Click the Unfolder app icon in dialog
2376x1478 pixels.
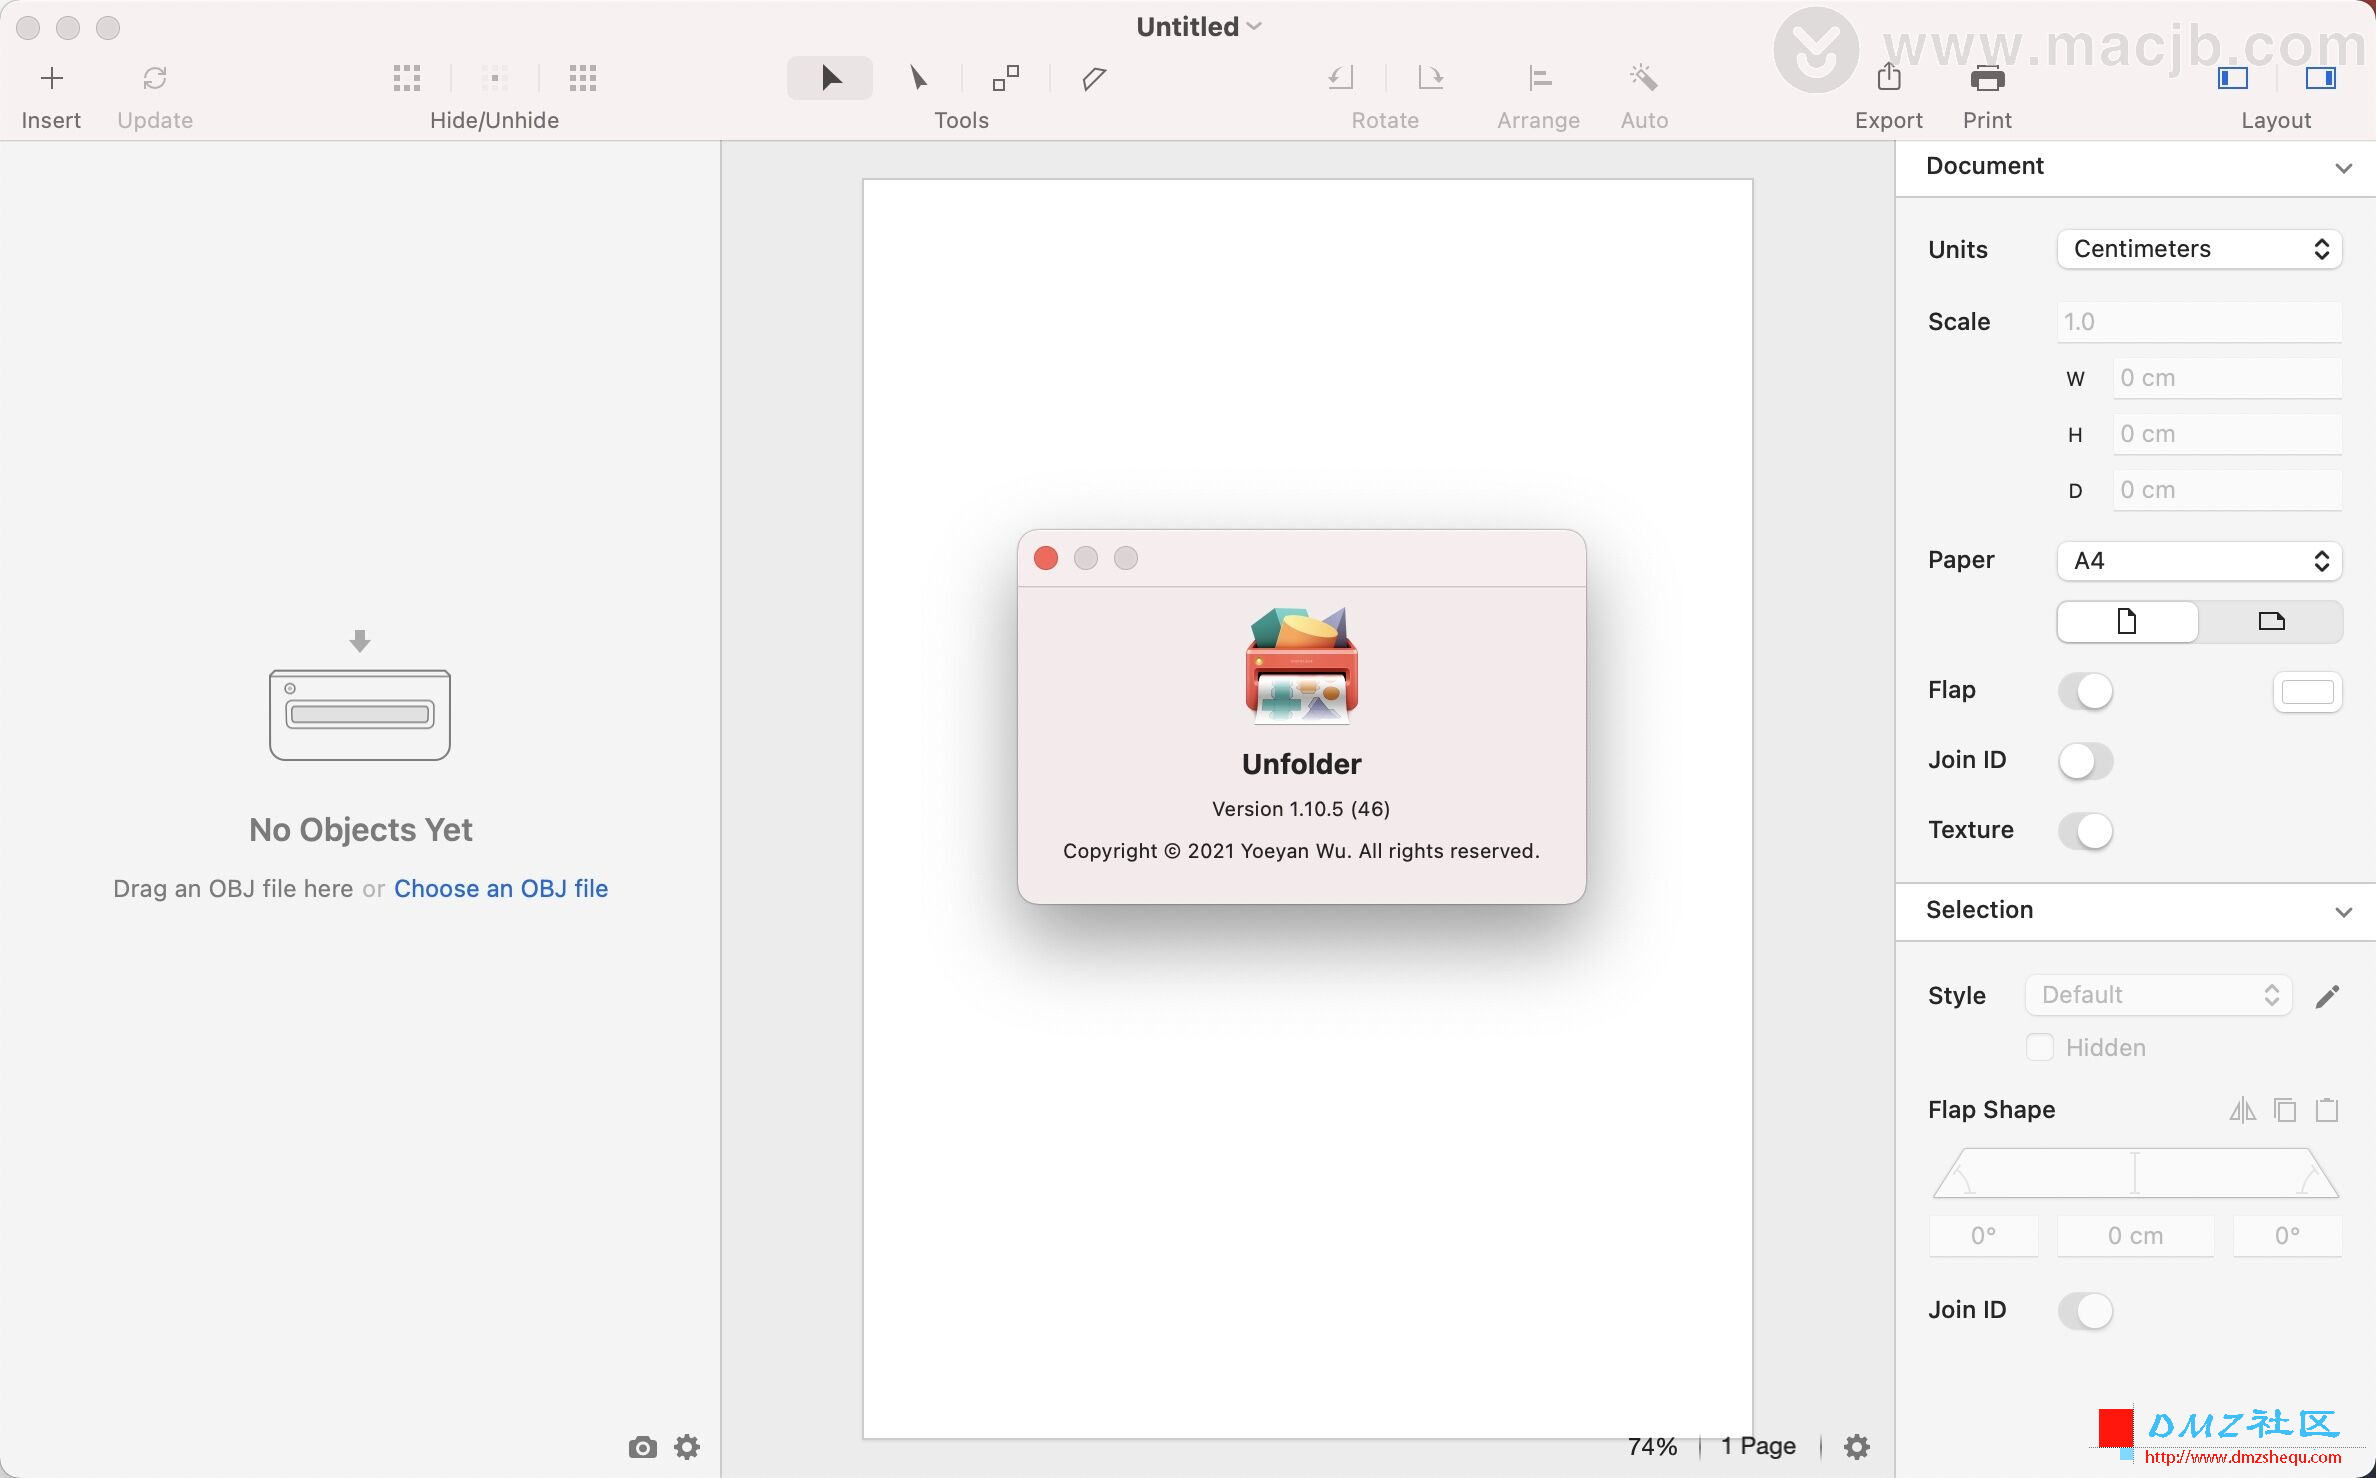click(1301, 665)
